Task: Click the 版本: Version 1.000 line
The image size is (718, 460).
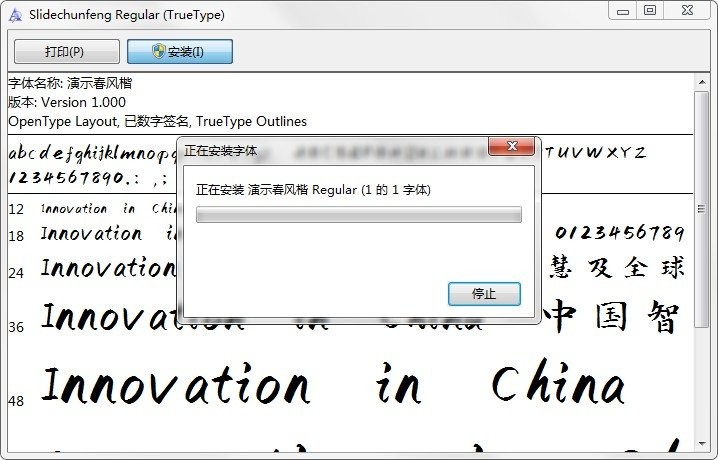Action: coord(67,102)
